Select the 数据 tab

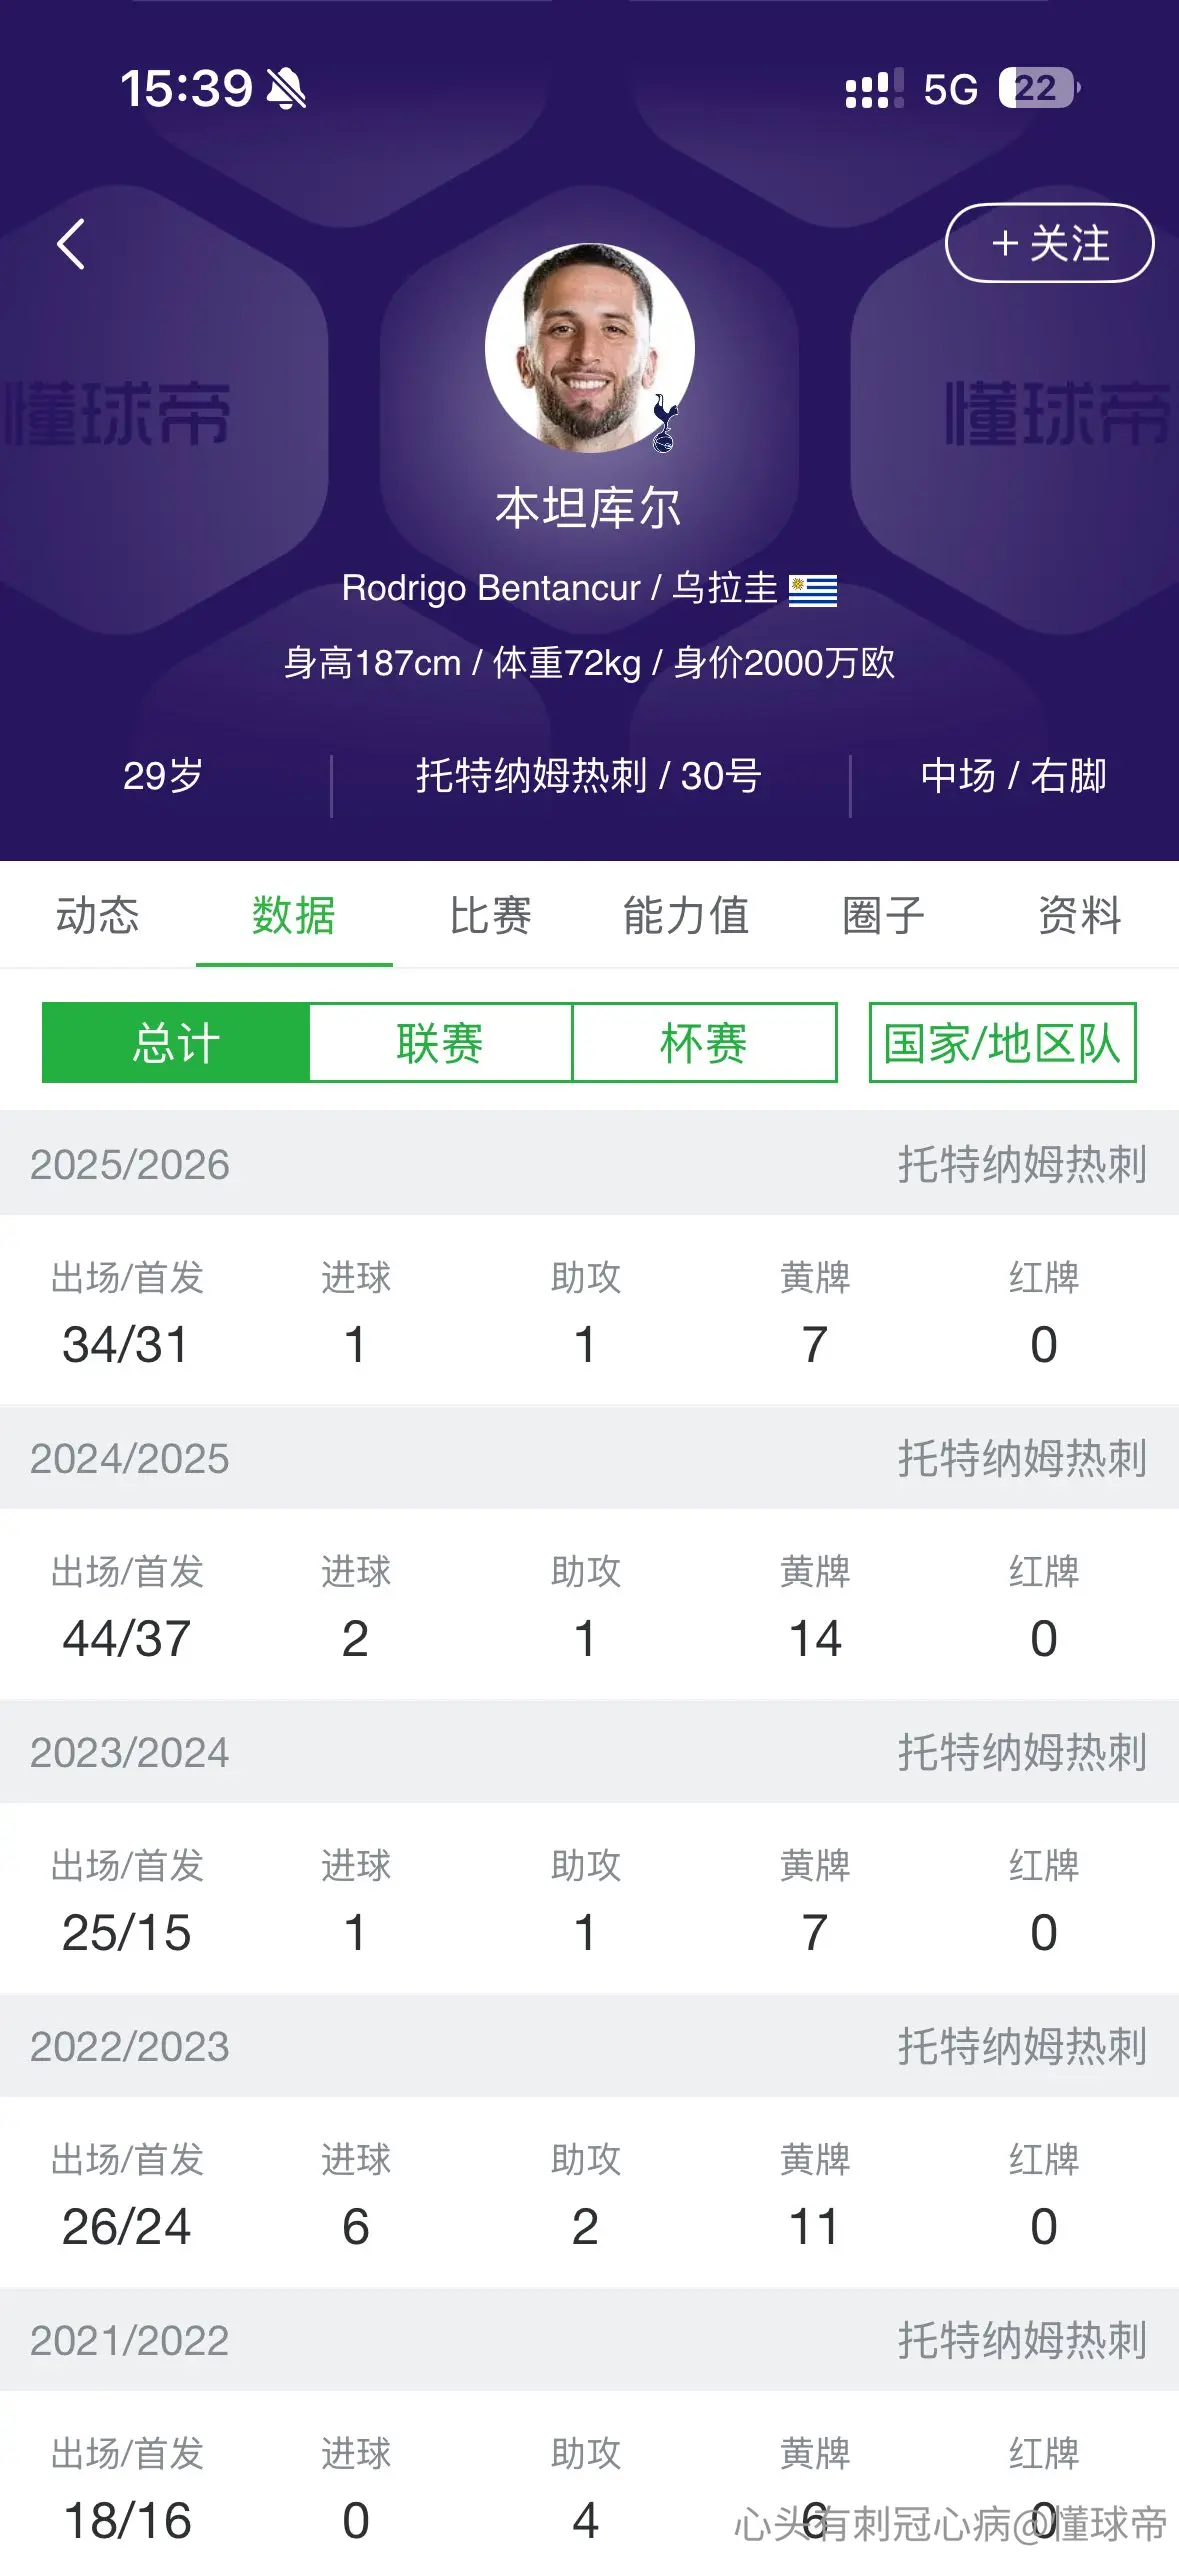tap(294, 915)
